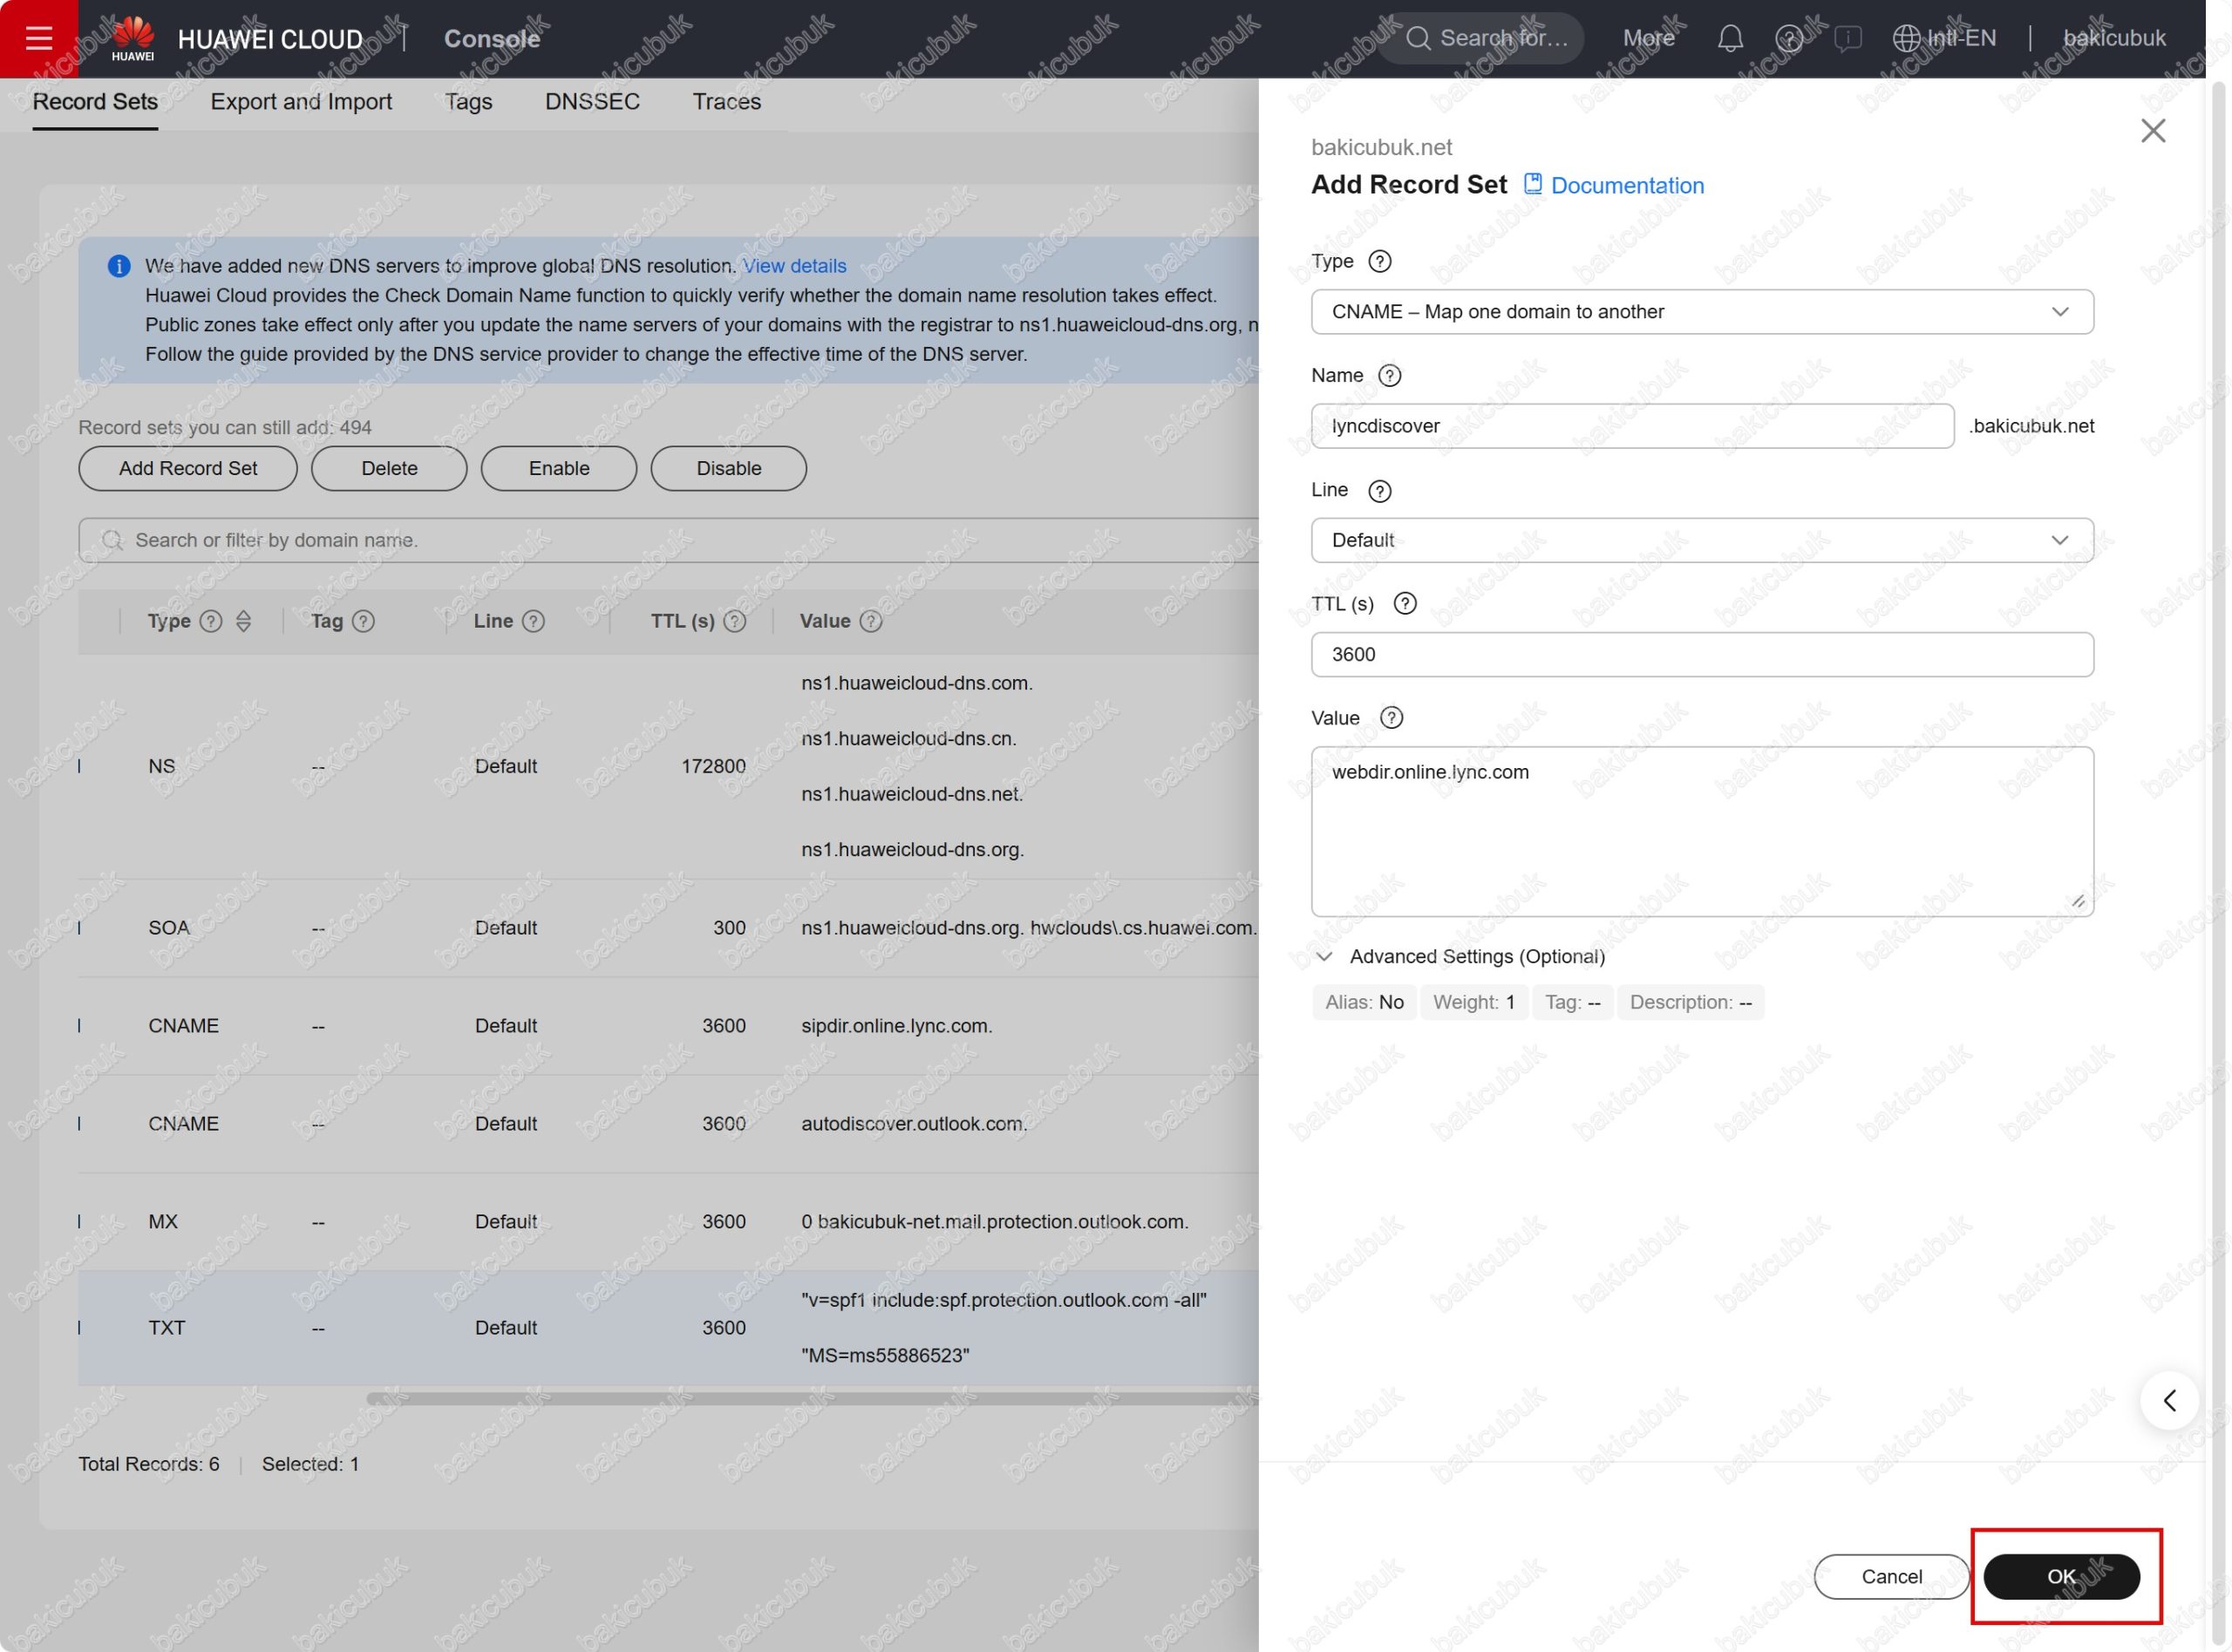Image resolution: width=2232 pixels, height=1652 pixels.
Task: Select the TXT record row checkbox
Action: pos(80,1328)
